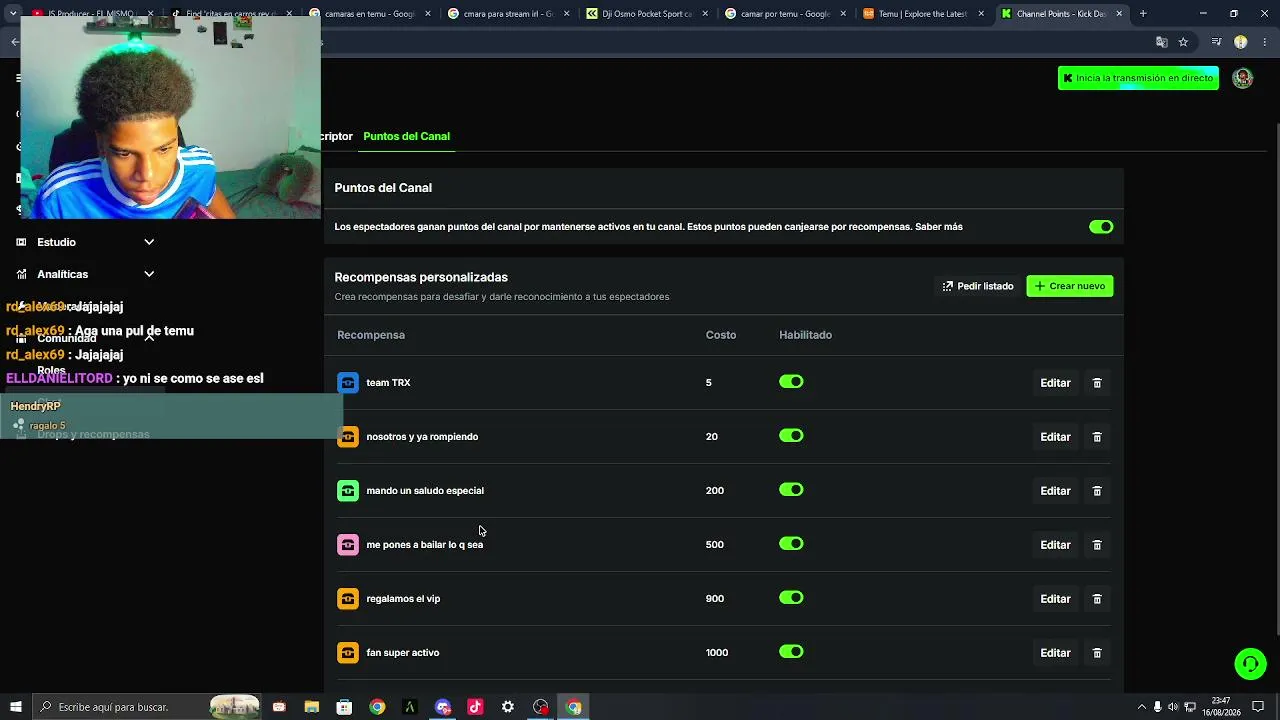Click the Crear nuevo button
Screen dimensions: 1280x720
[x=1070, y=286]
